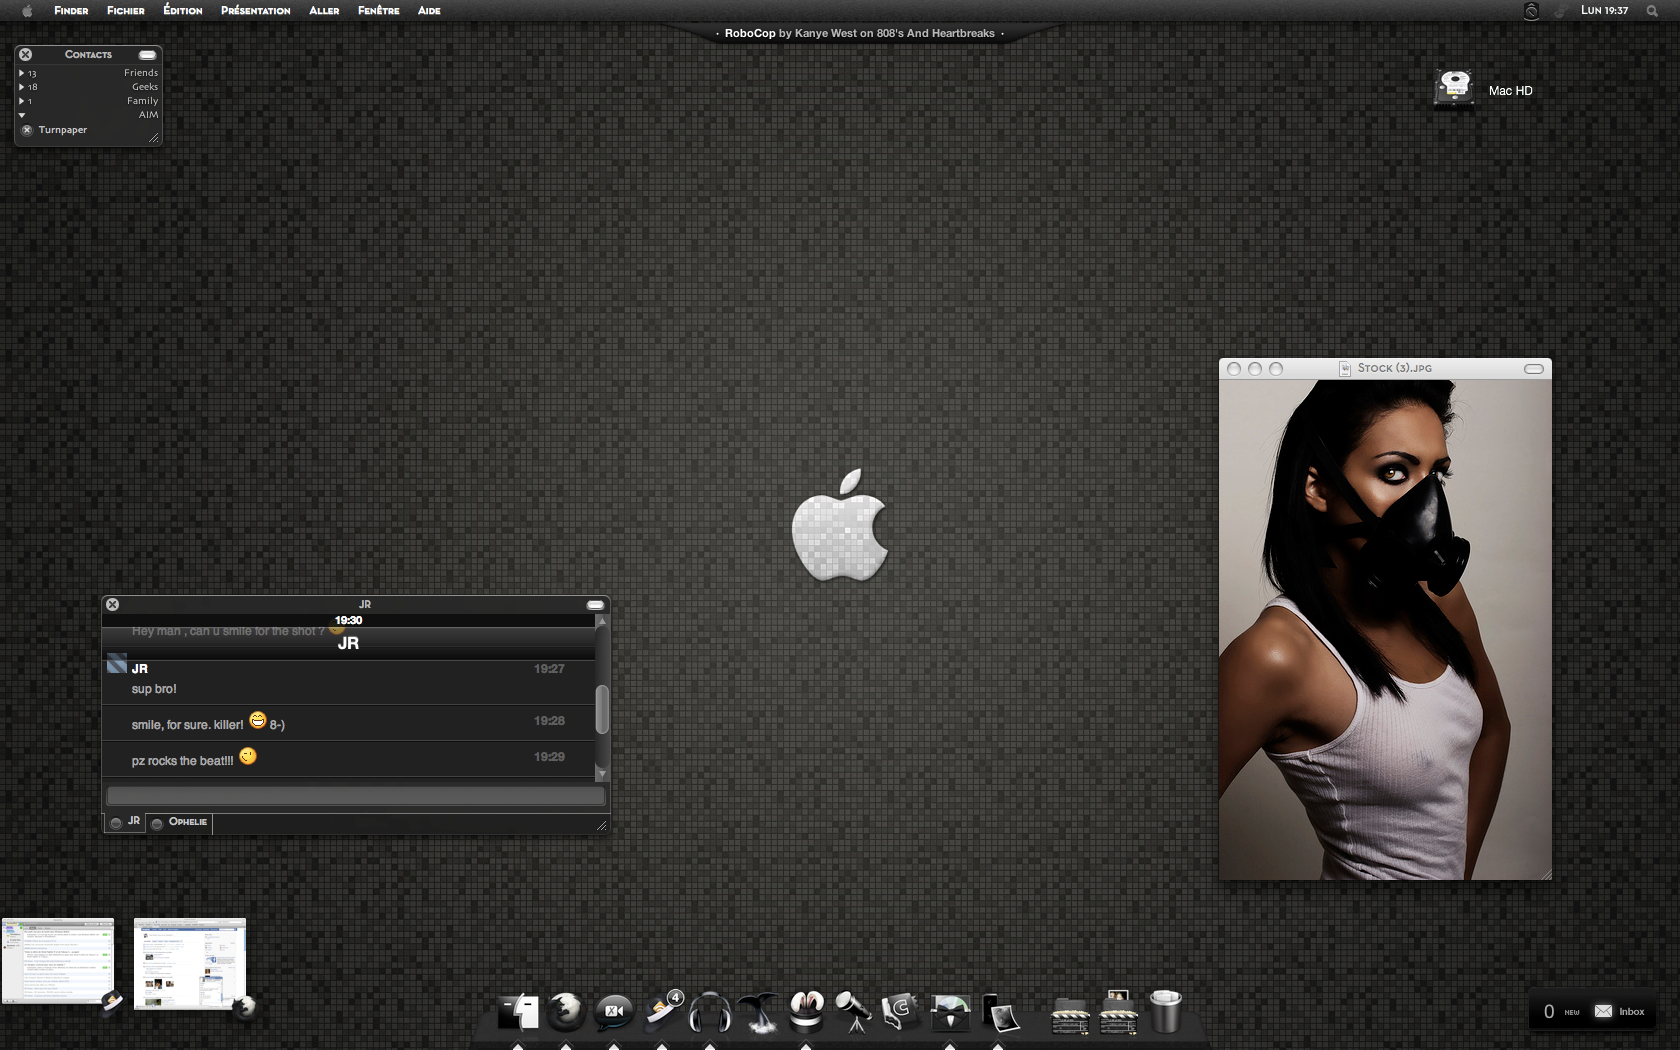Click the 0 new mail counter
This screenshot has height=1050, width=1680.
[1549, 1012]
